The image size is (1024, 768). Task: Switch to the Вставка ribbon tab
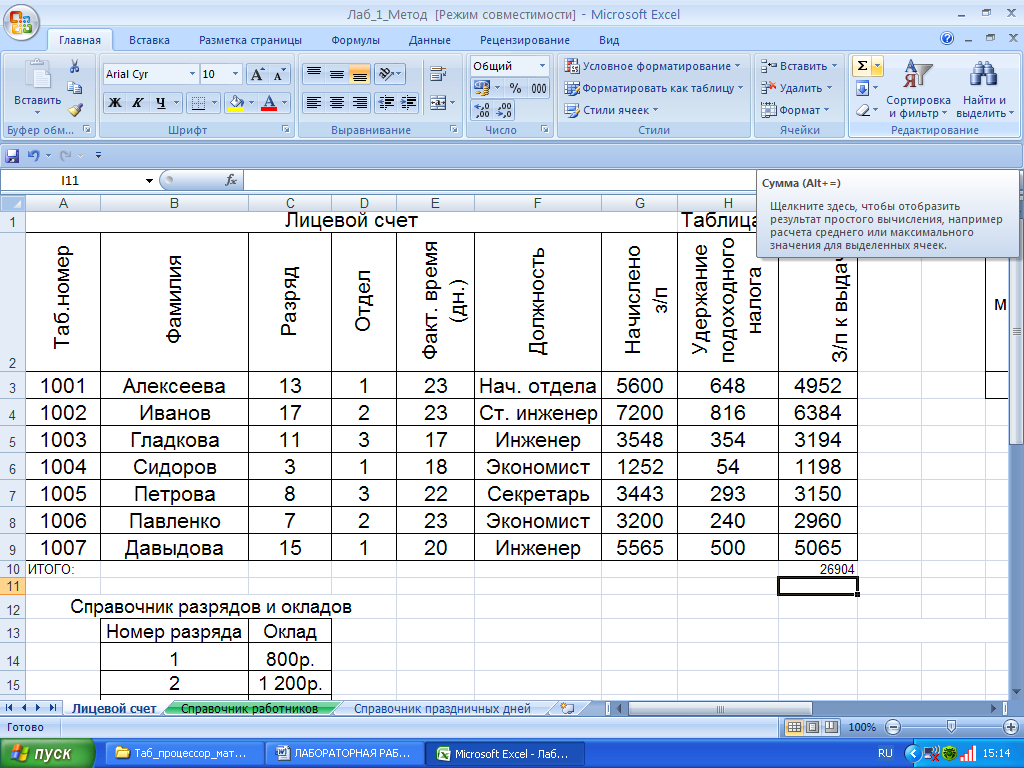click(149, 40)
